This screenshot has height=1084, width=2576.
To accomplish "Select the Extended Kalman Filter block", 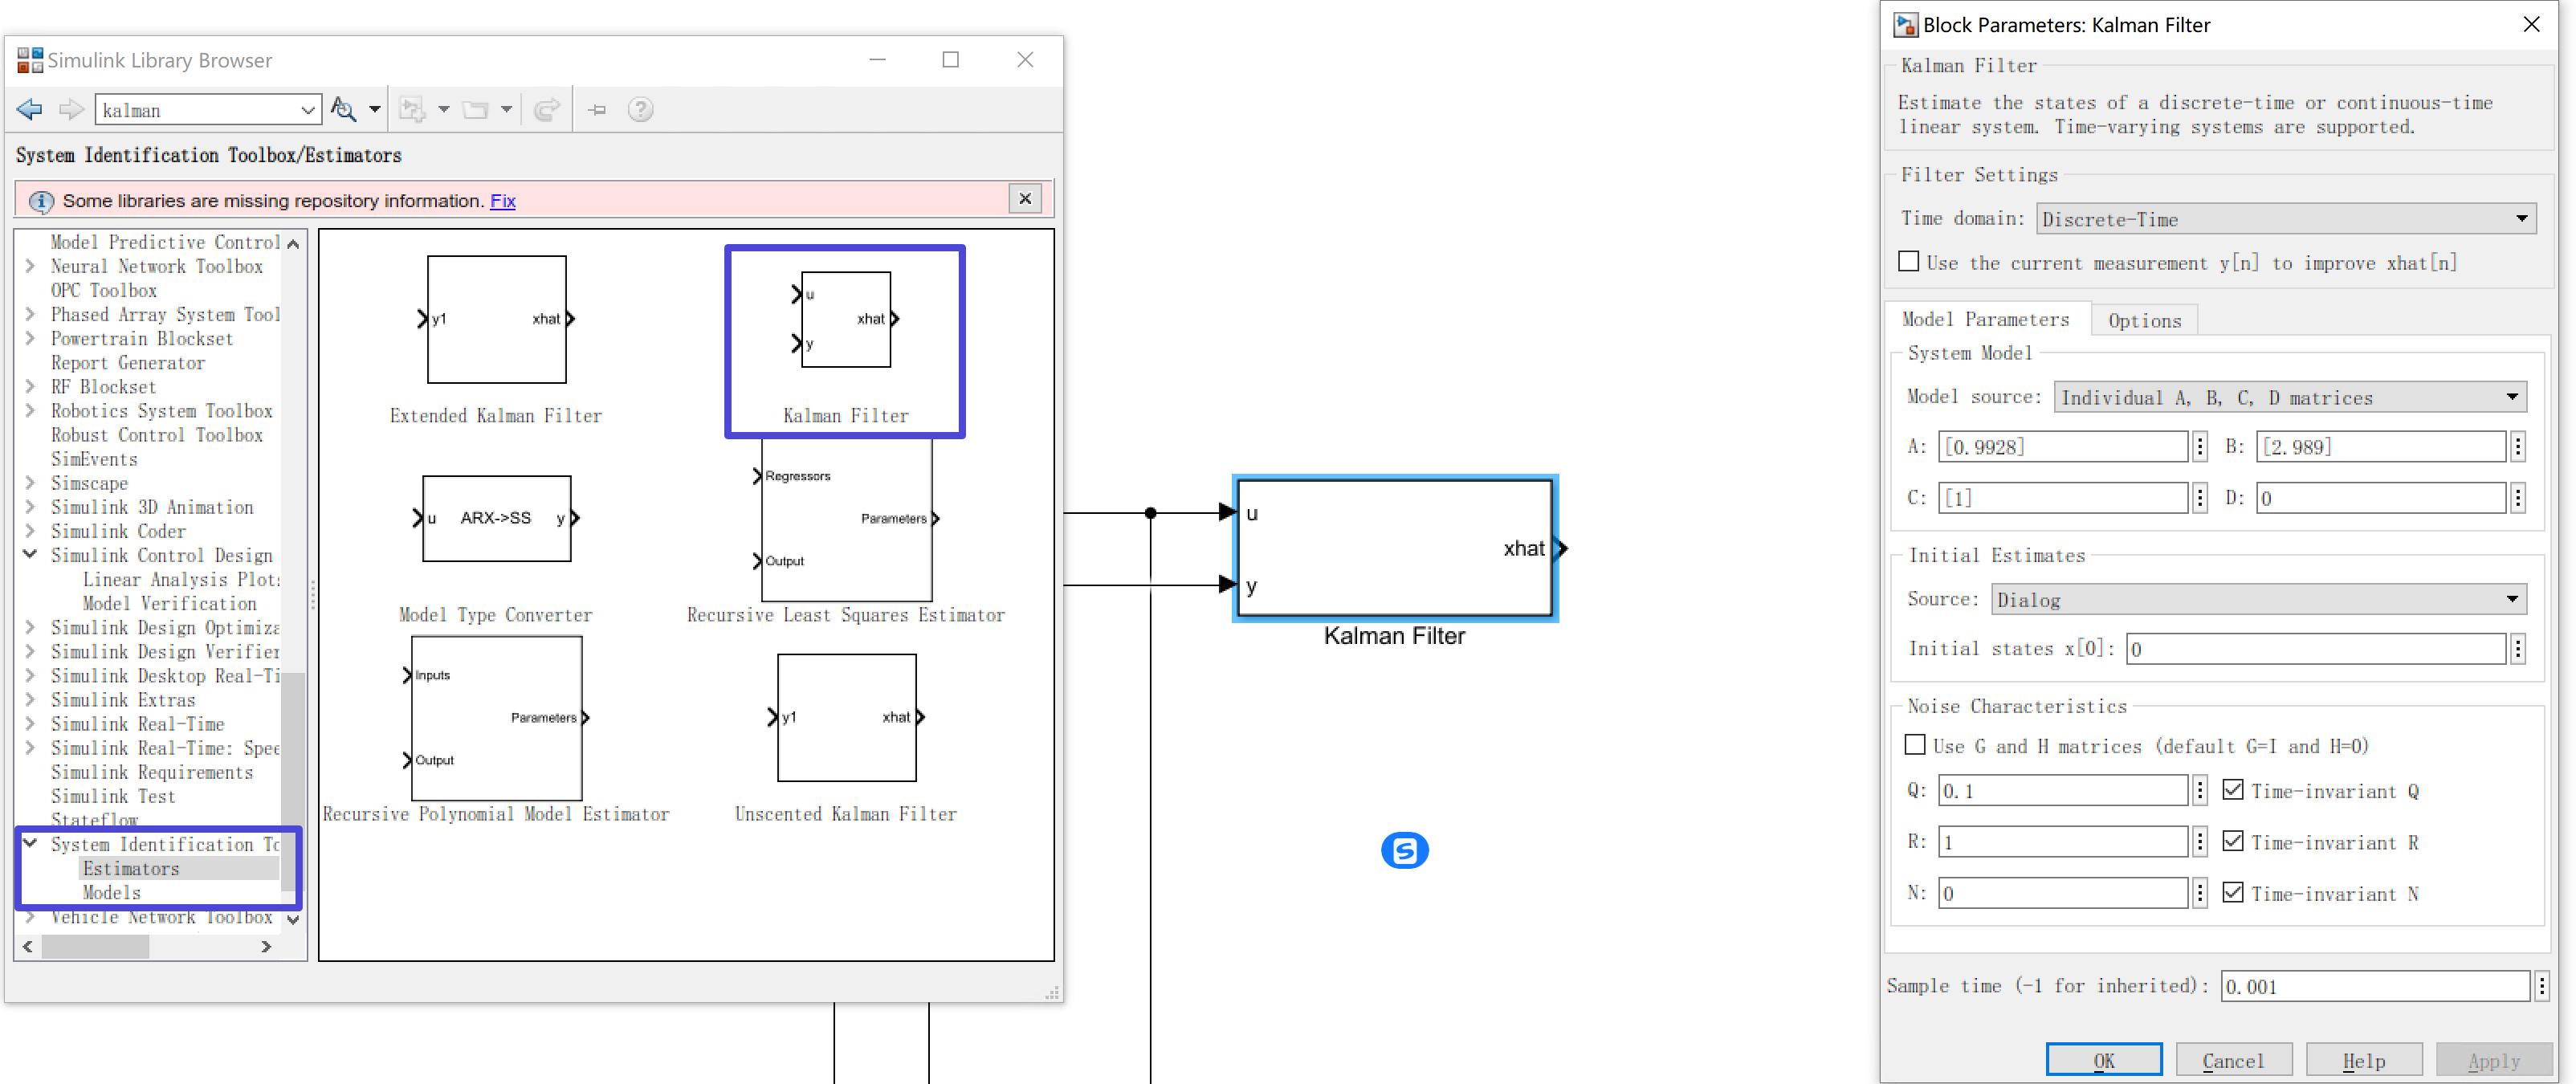I will tap(496, 319).
